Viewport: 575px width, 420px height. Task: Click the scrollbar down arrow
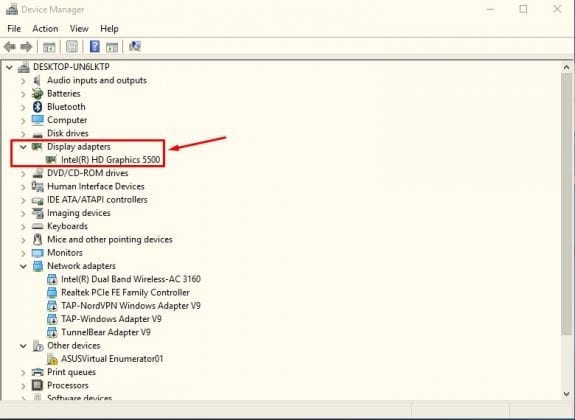566,394
